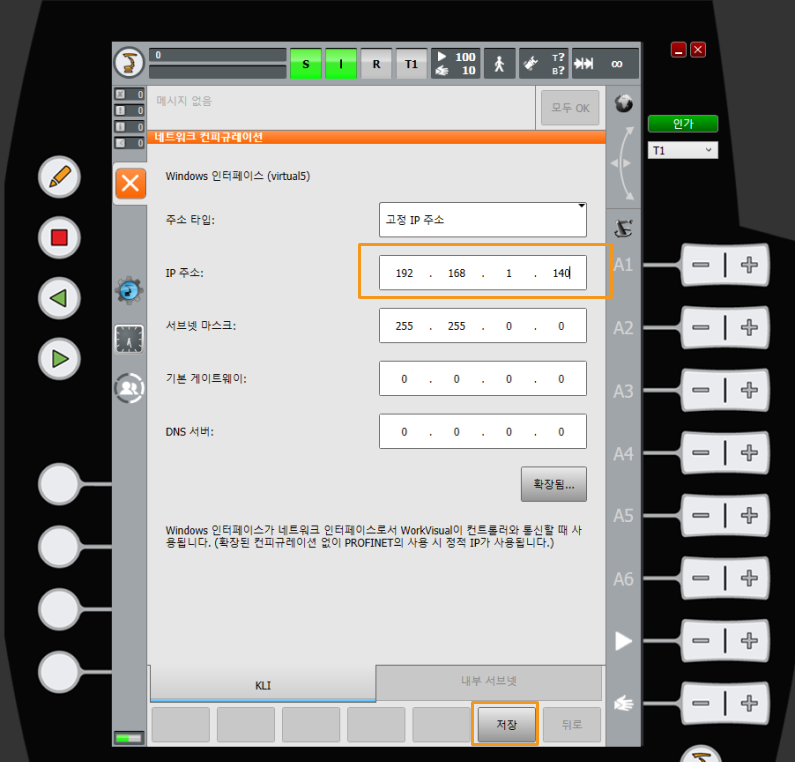
Task: Open the 주소 타입 dropdown showing 고정 IP 주소
Action: click(483, 220)
